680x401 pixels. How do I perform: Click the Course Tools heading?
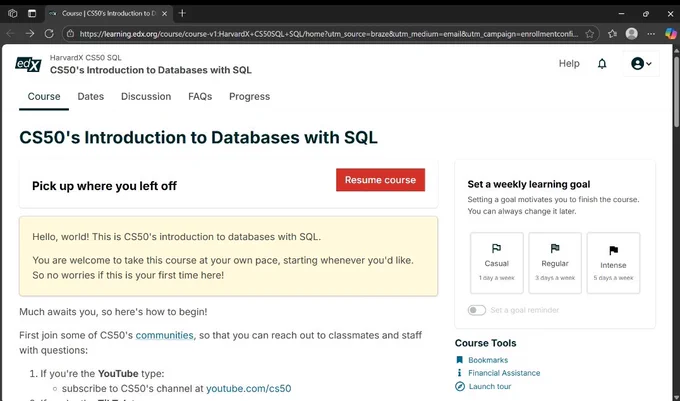(485, 343)
